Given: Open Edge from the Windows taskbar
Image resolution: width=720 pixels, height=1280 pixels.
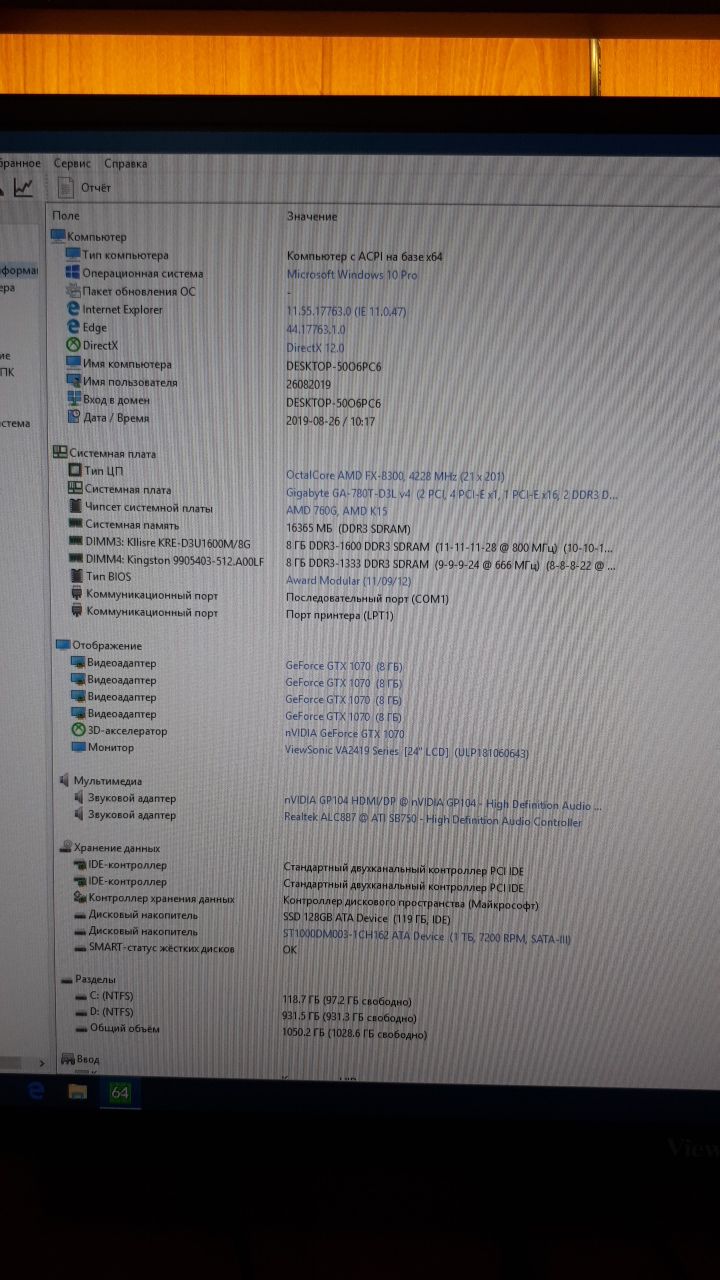Looking at the screenshot, I should coord(35,1092).
